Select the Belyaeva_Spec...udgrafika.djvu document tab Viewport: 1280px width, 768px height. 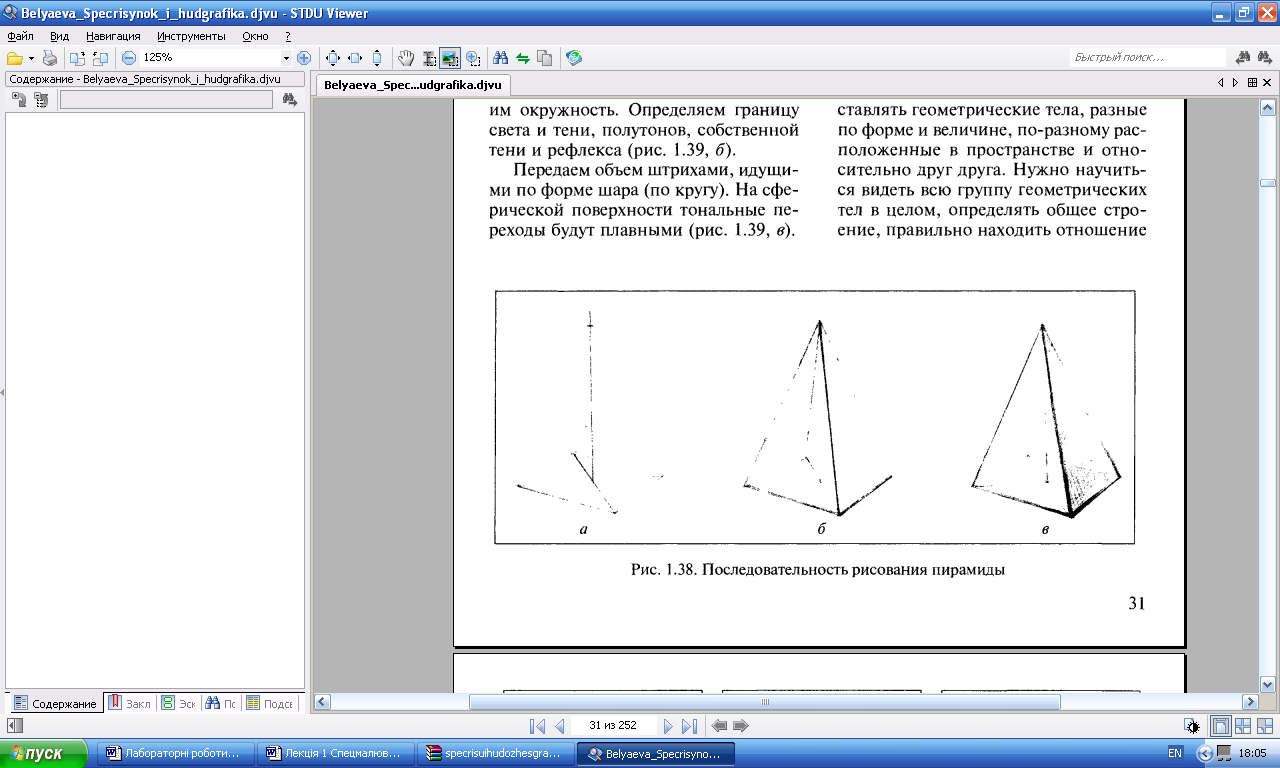(x=412, y=86)
